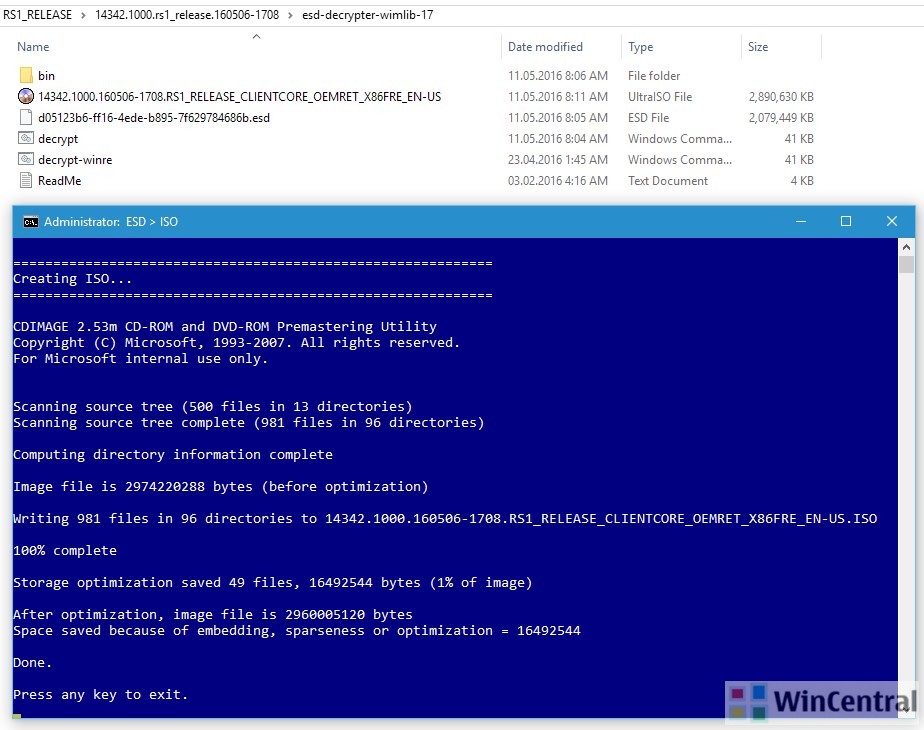Expand breadcrumb chevron after RS1_RELEASE
This screenshot has height=730, width=924.
[x=84, y=15]
